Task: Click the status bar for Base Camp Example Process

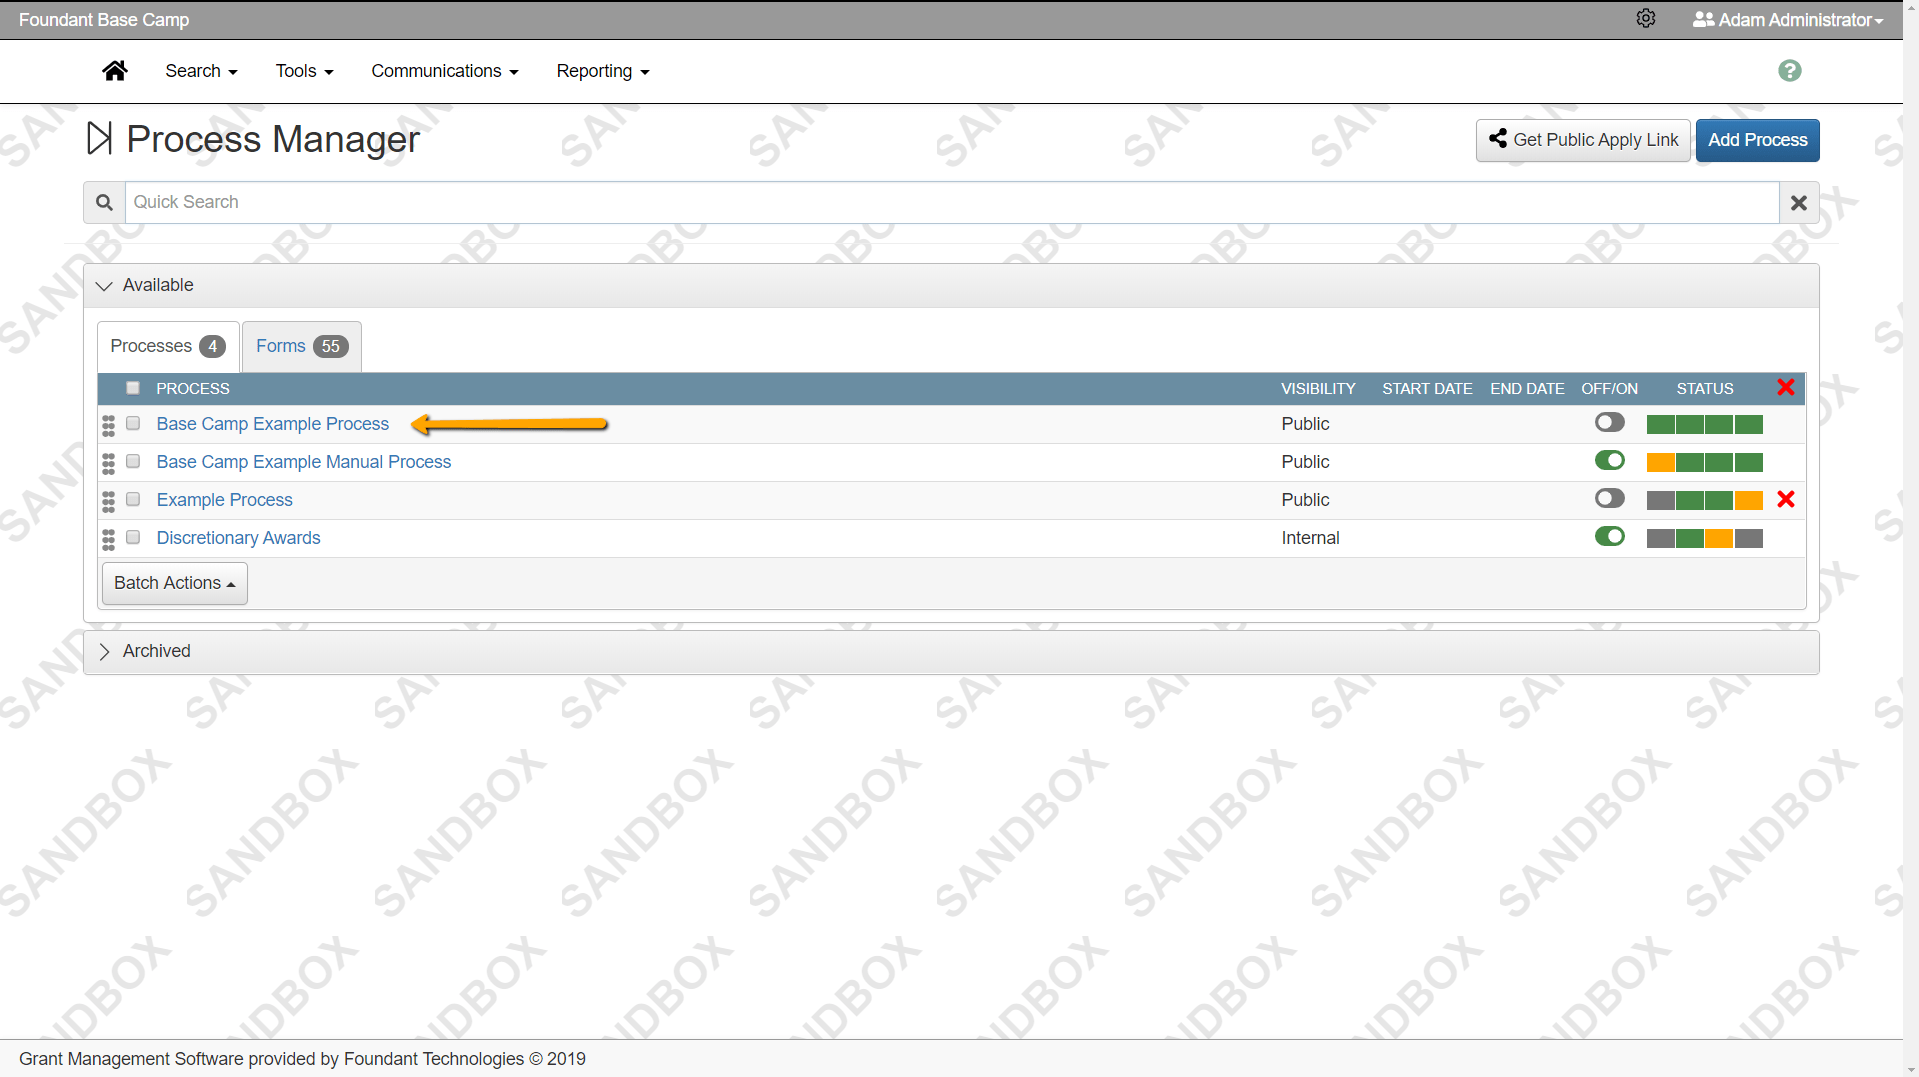Action: point(1705,424)
